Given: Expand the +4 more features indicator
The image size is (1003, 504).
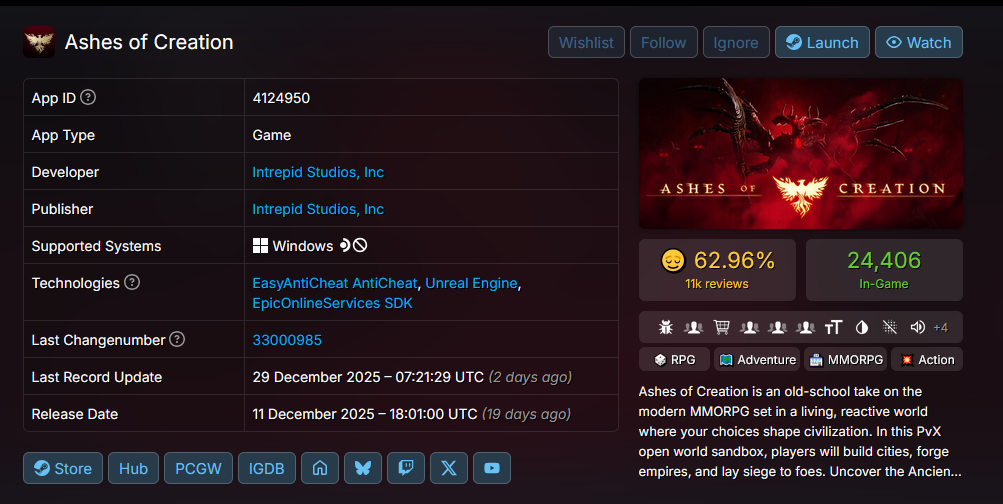Looking at the screenshot, I should (x=940, y=327).
